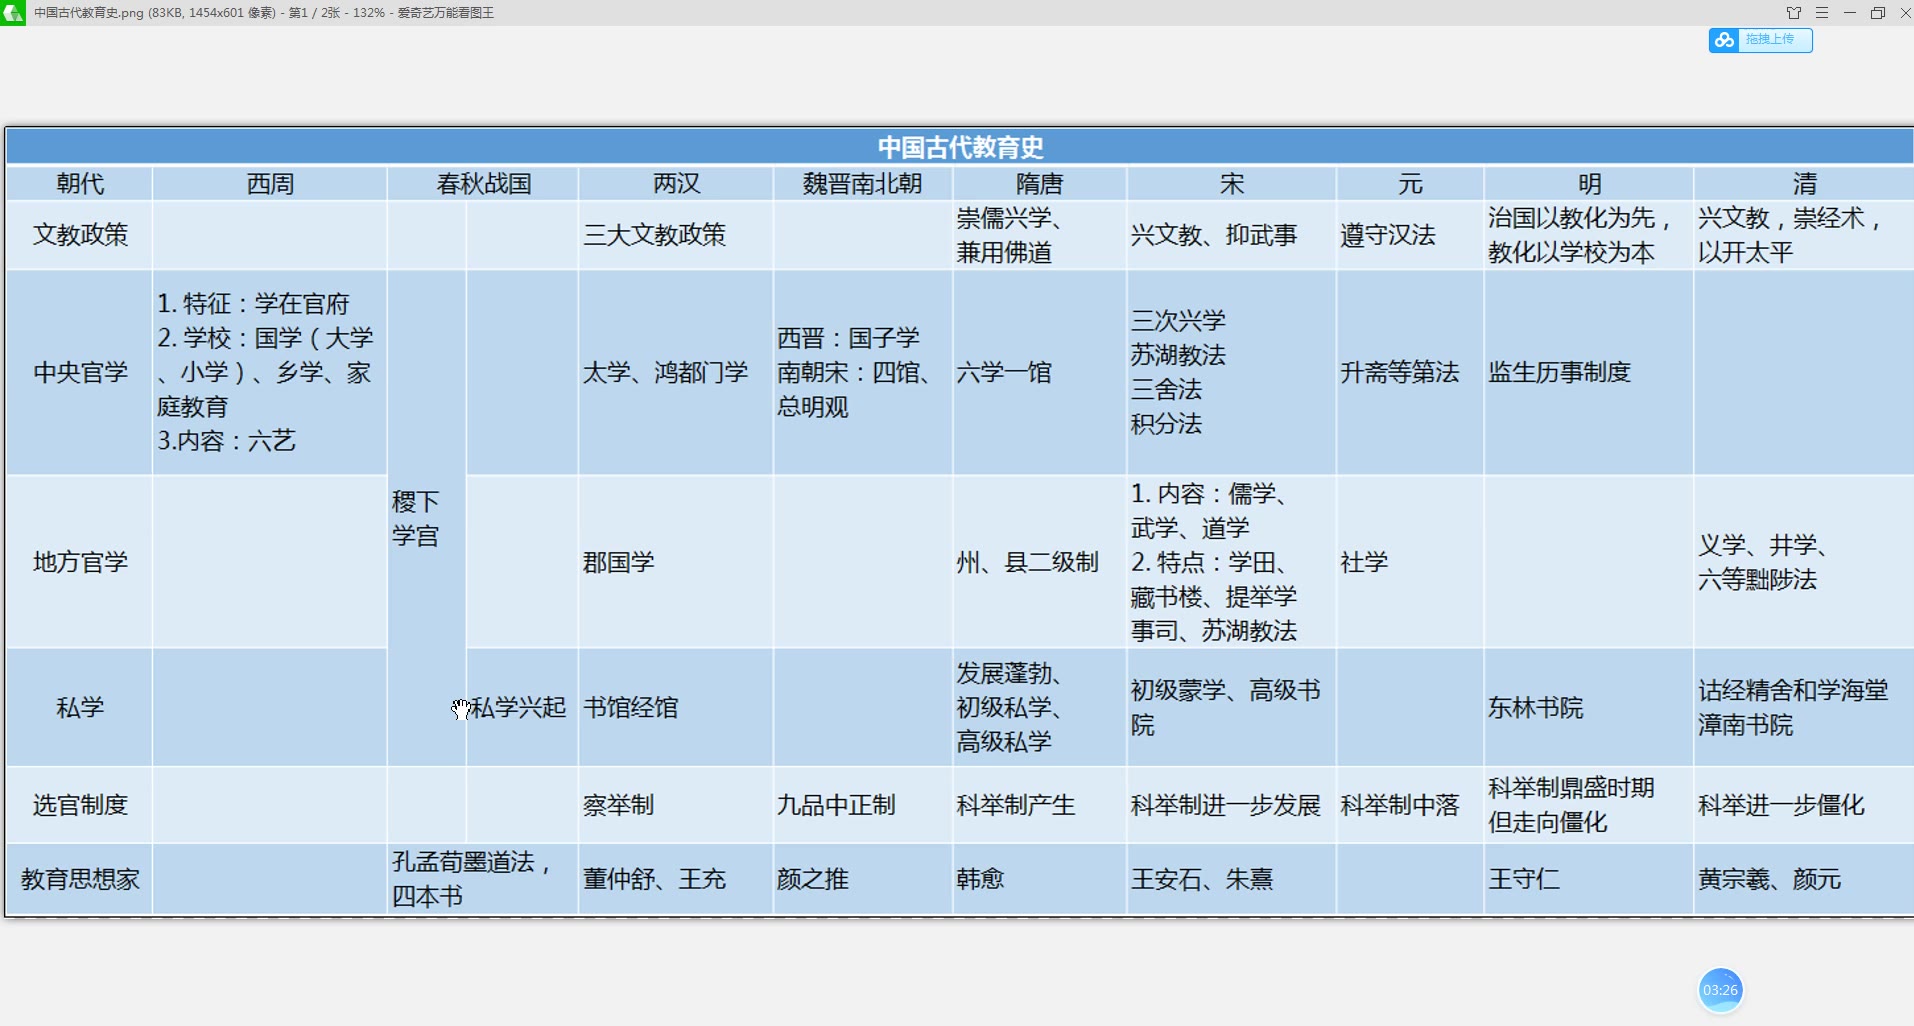1914x1026 pixels.
Task: Click the 拖拽上传 cloud upload button
Action: point(1760,40)
